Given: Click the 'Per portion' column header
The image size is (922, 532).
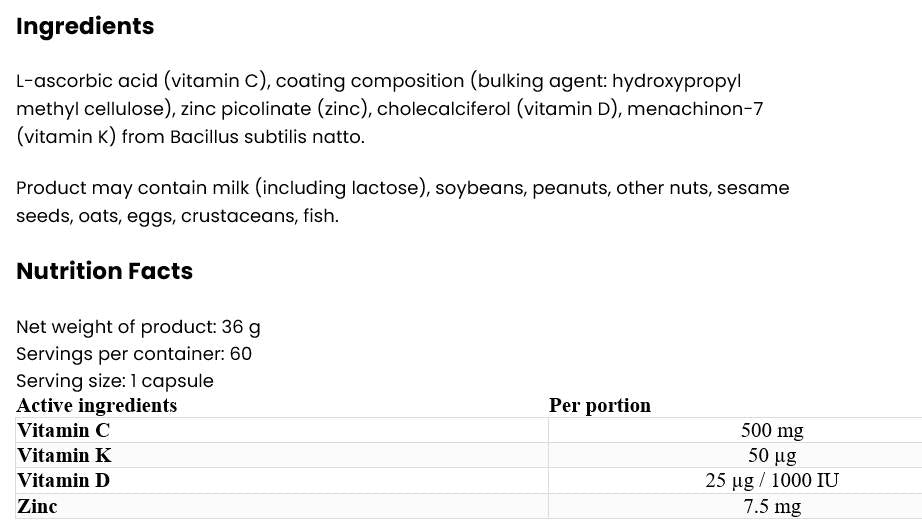Looking at the screenshot, I should 600,405.
